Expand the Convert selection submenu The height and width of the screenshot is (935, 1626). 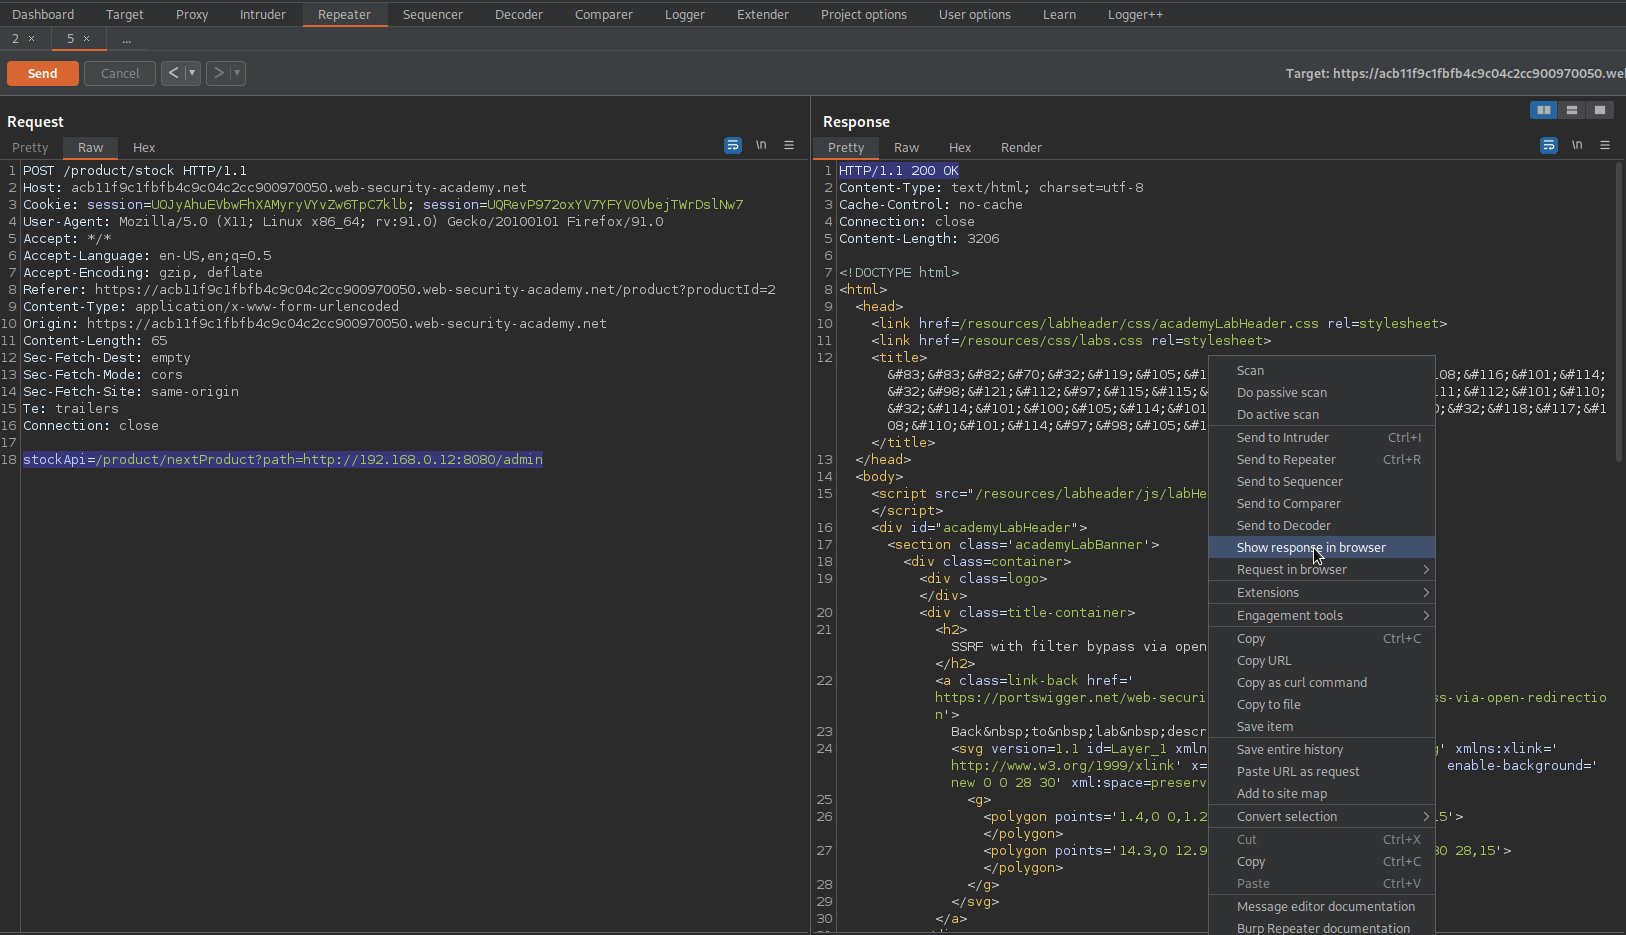pos(1322,816)
